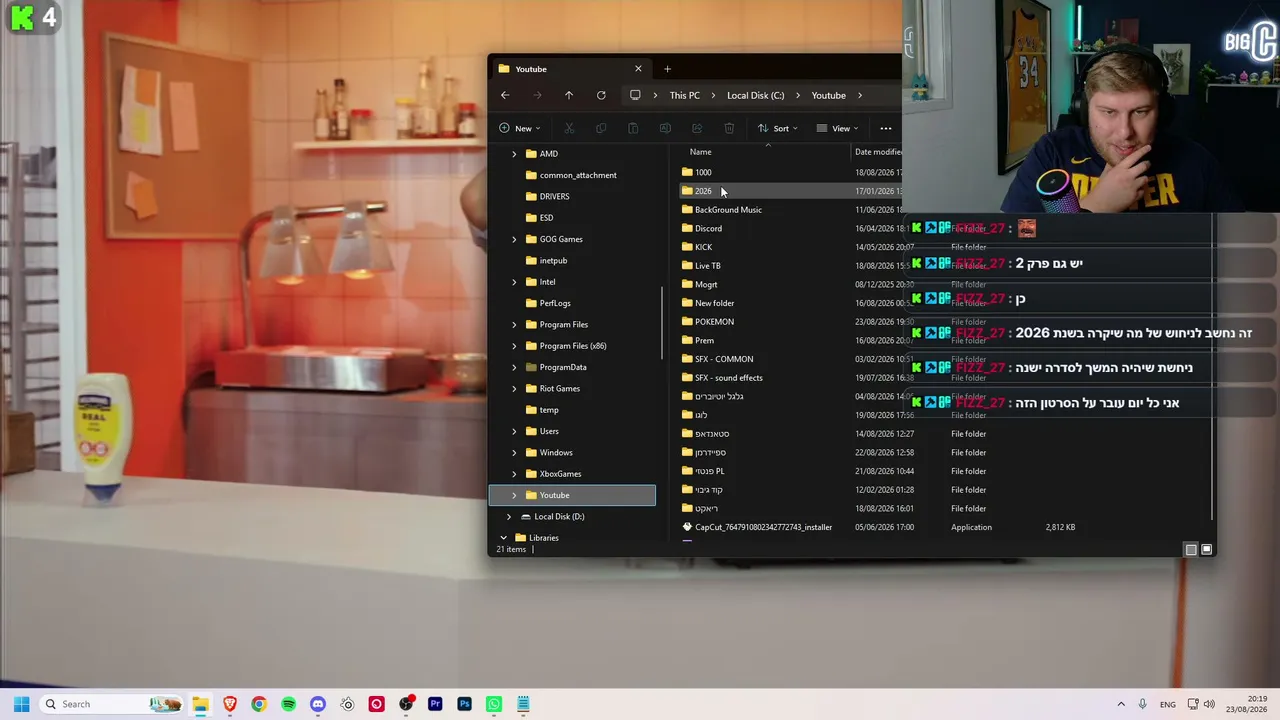This screenshot has height=720, width=1280.
Task: Click the navigation pane vertical scrollbar
Action: [x=662, y=325]
